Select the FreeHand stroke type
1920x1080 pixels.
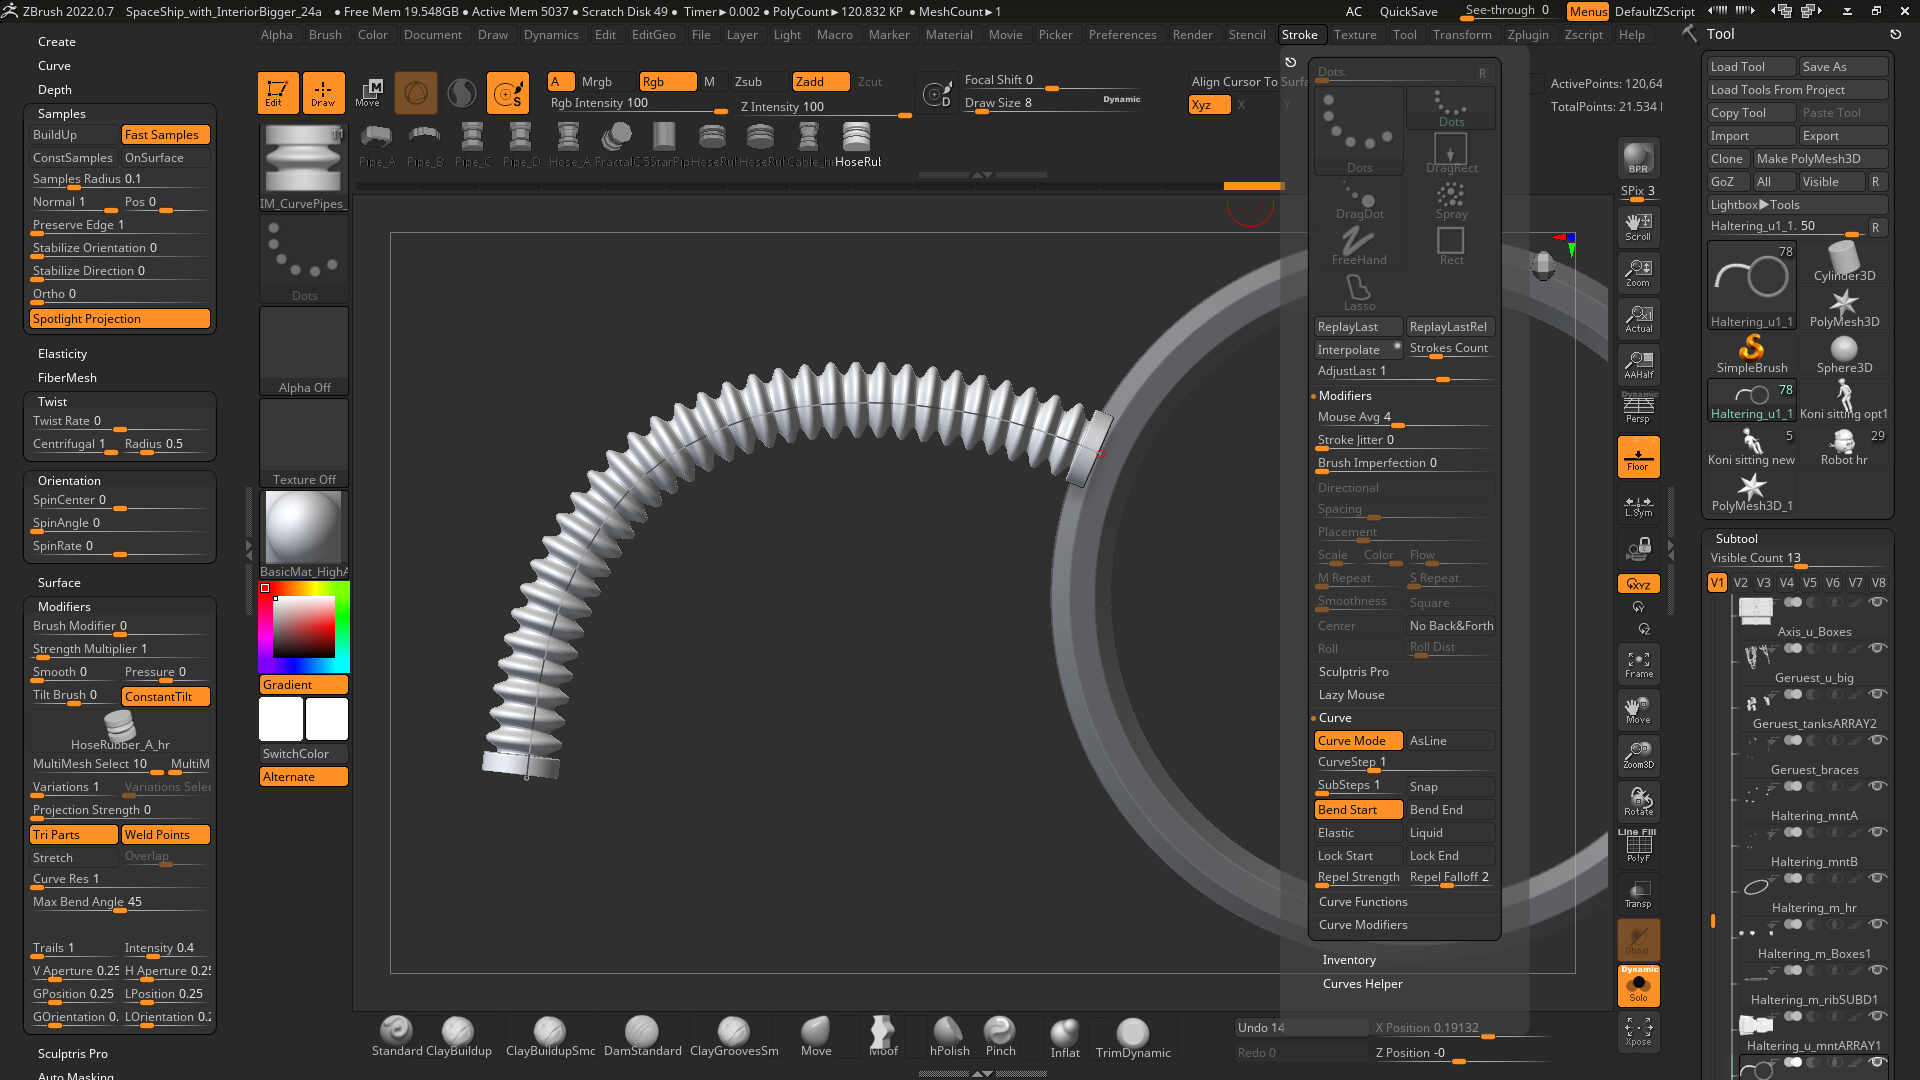(x=1358, y=245)
